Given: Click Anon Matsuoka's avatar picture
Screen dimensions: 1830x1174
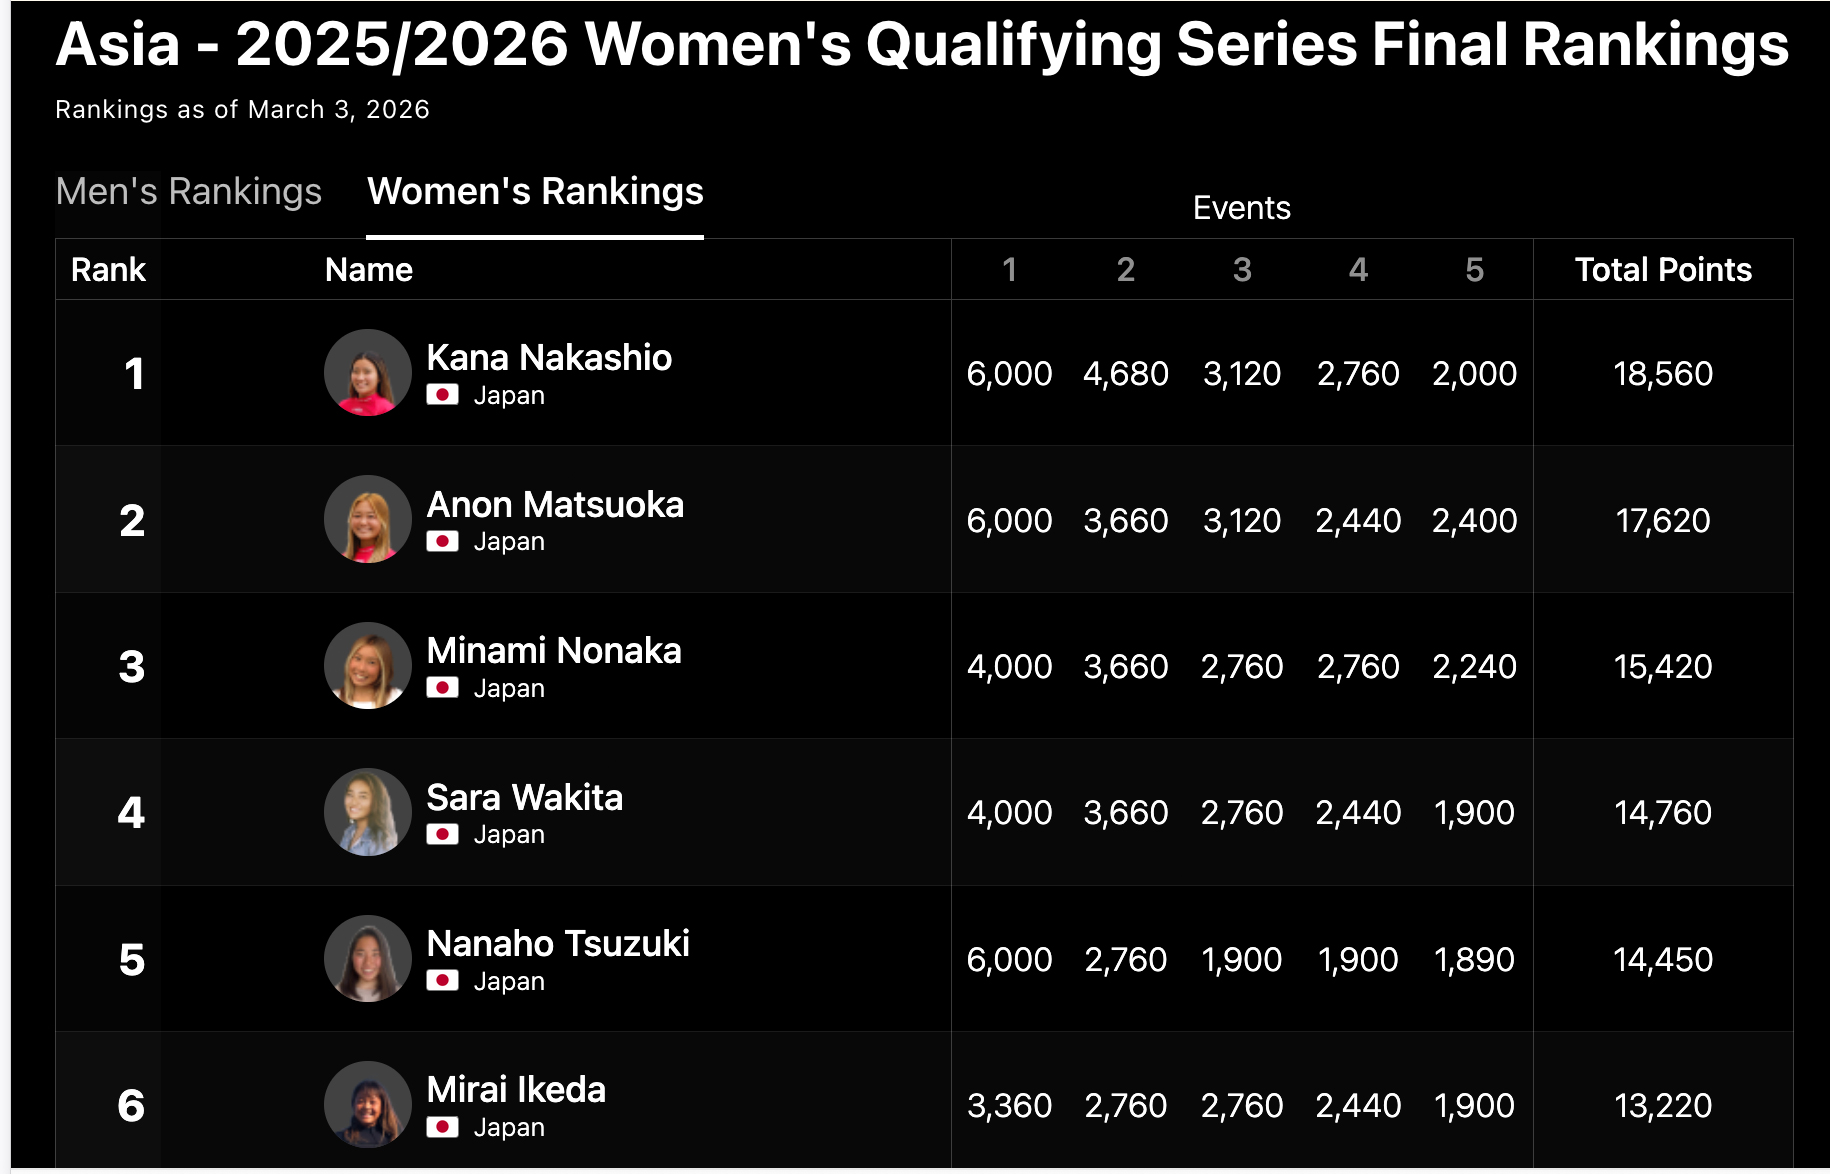Looking at the screenshot, I should pos(368,519).
